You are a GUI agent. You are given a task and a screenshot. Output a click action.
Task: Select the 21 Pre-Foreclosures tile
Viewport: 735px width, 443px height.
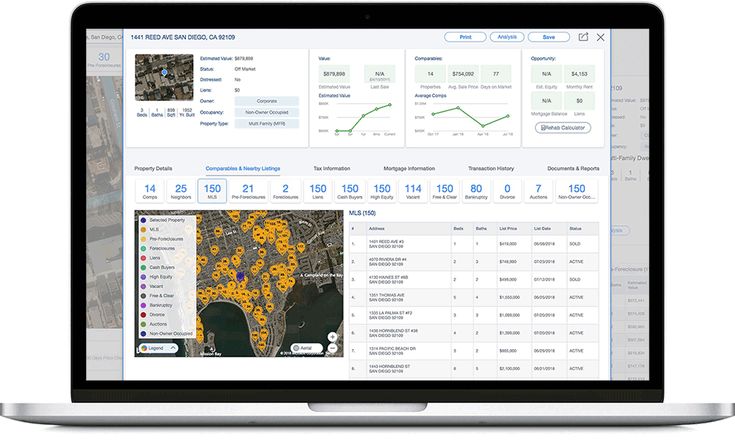click(248, 191)
